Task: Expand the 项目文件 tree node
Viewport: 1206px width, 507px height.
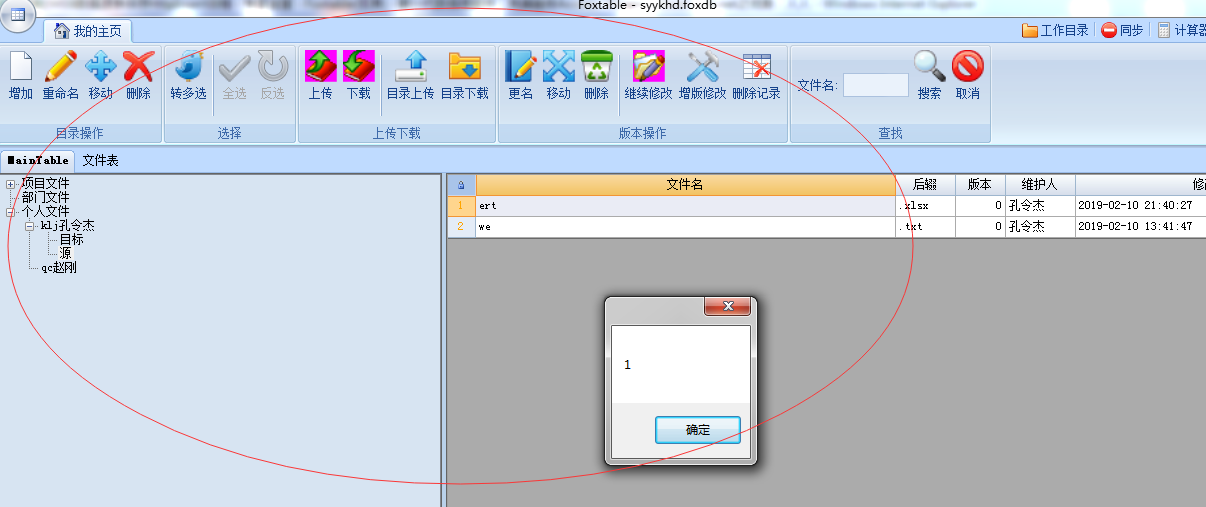Action: [x=11, y=183]
